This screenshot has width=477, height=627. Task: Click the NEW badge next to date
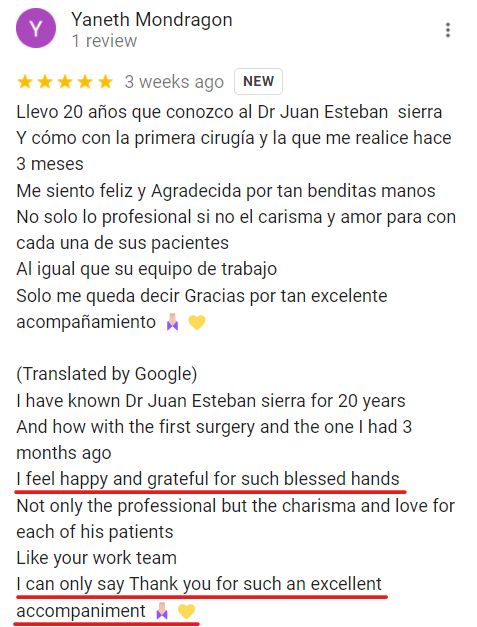258,82
